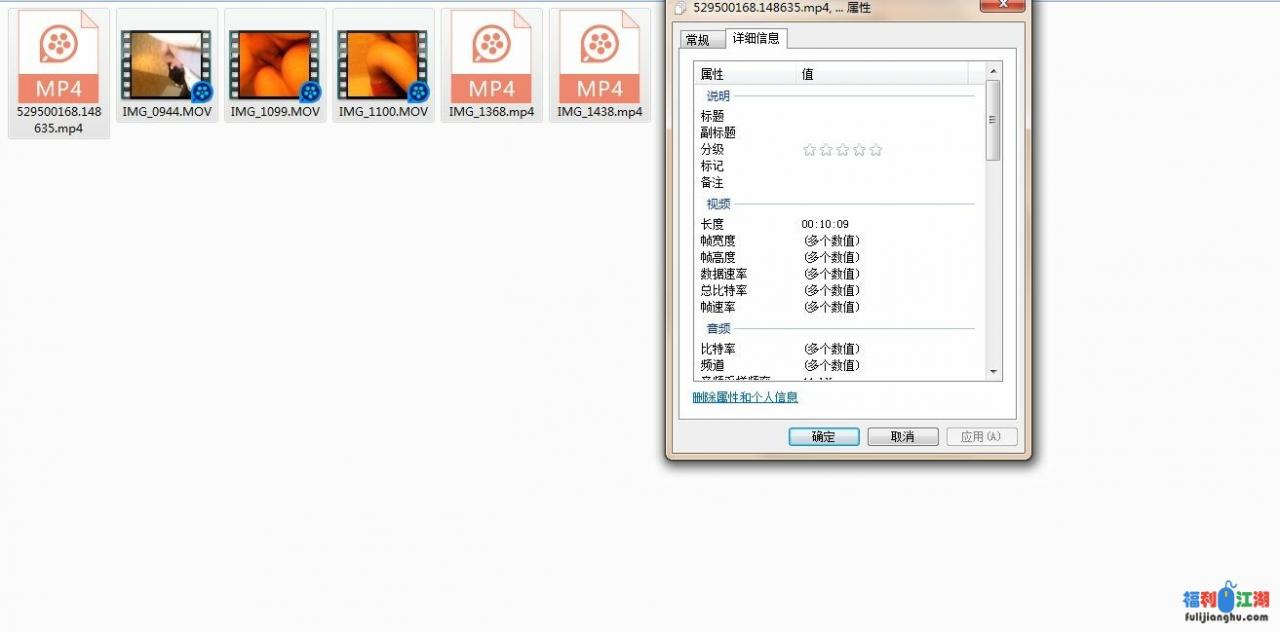Open the 删除属性和个人信息 link
The image size is (1280, 632).
(x=745, y=397)
